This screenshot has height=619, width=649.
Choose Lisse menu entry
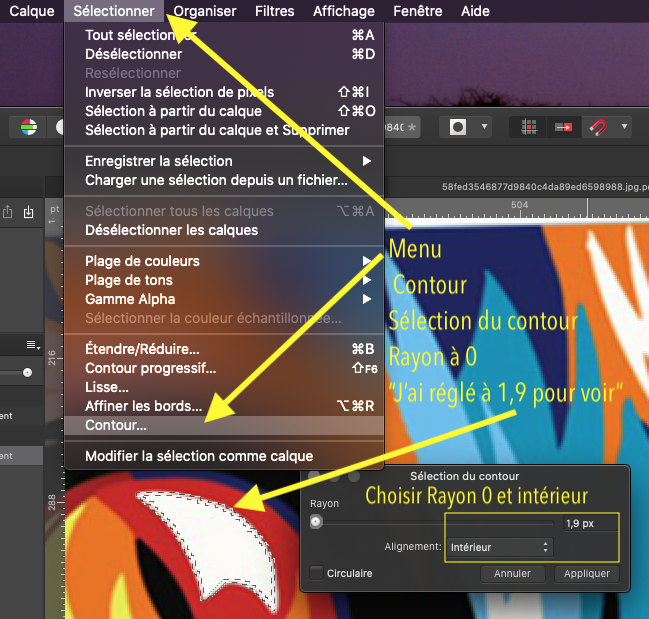coord(224,387)
